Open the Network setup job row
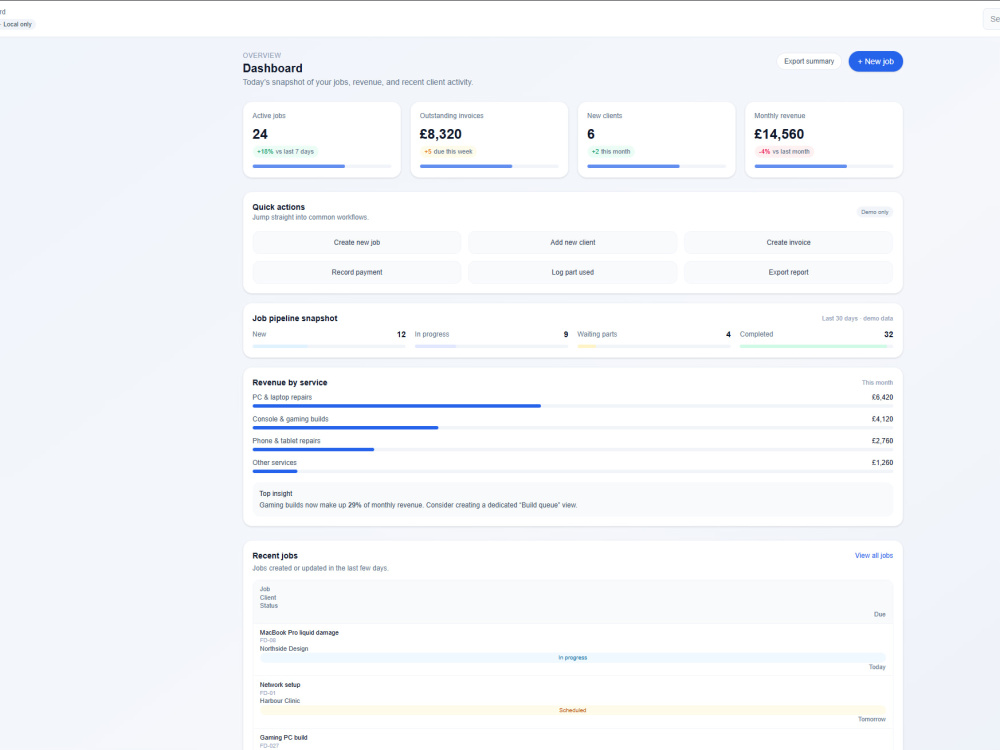 (573, 702)
